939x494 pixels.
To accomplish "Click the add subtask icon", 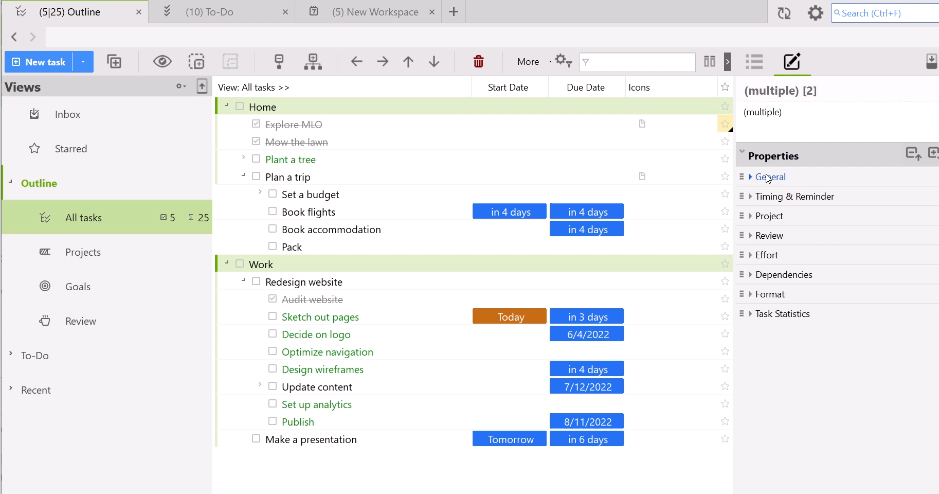I will point(114,61).
